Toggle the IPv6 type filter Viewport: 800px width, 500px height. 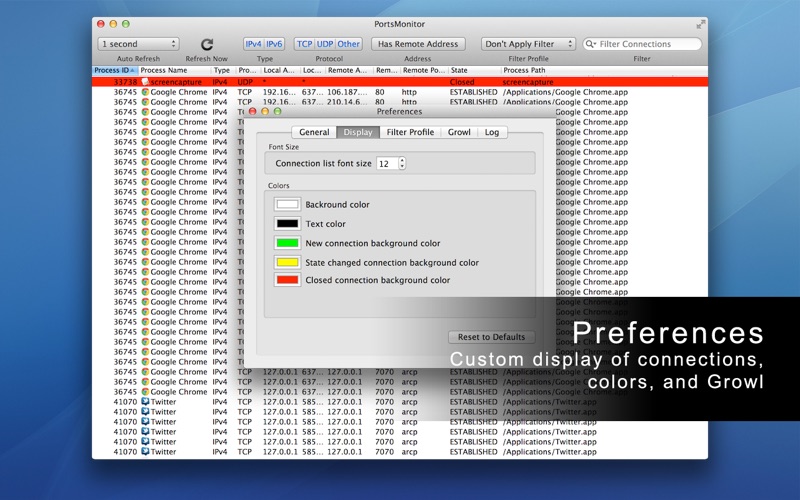click(274, 44)
